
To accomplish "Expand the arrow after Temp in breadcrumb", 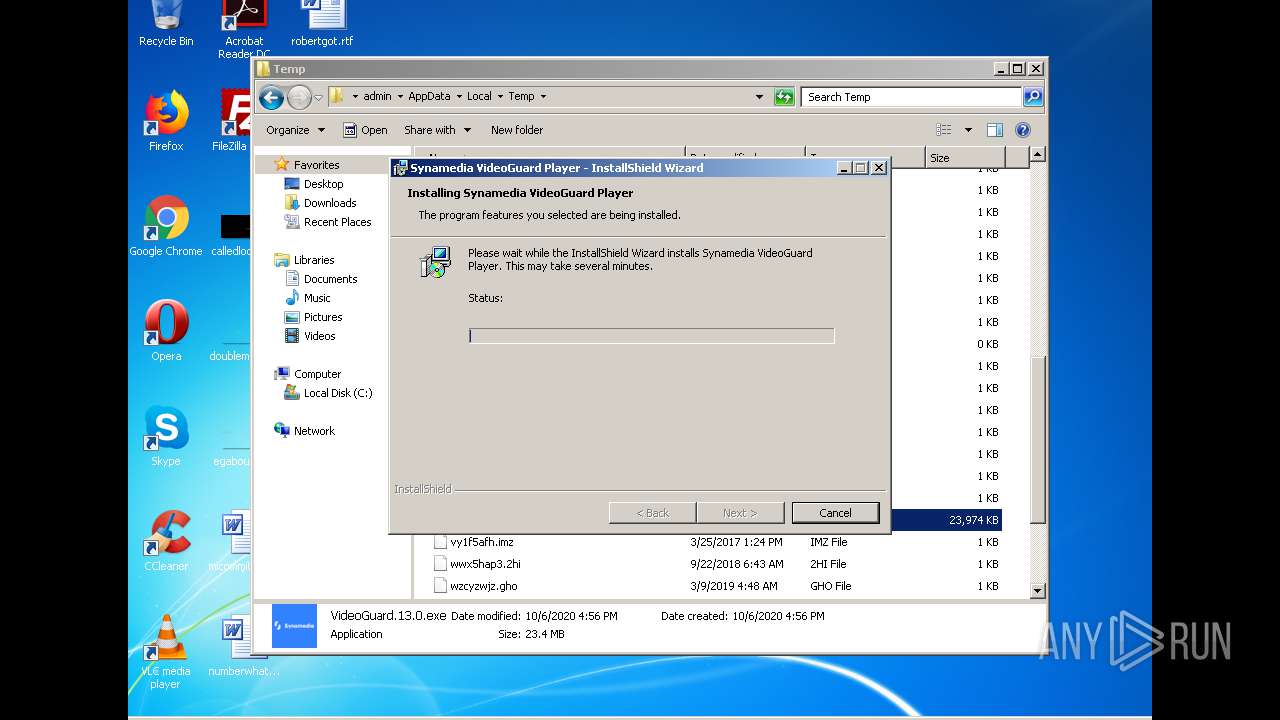I will (x=543, y=97).
